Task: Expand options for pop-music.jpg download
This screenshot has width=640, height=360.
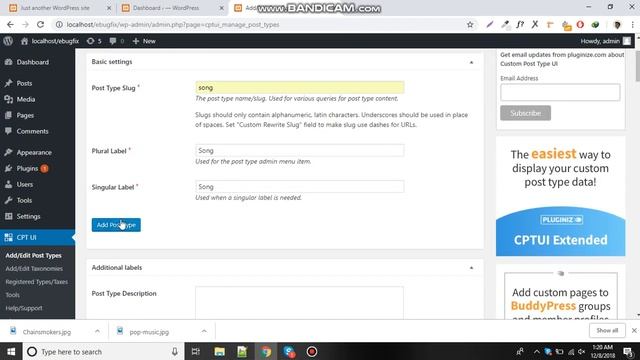Action: (204, 331)
